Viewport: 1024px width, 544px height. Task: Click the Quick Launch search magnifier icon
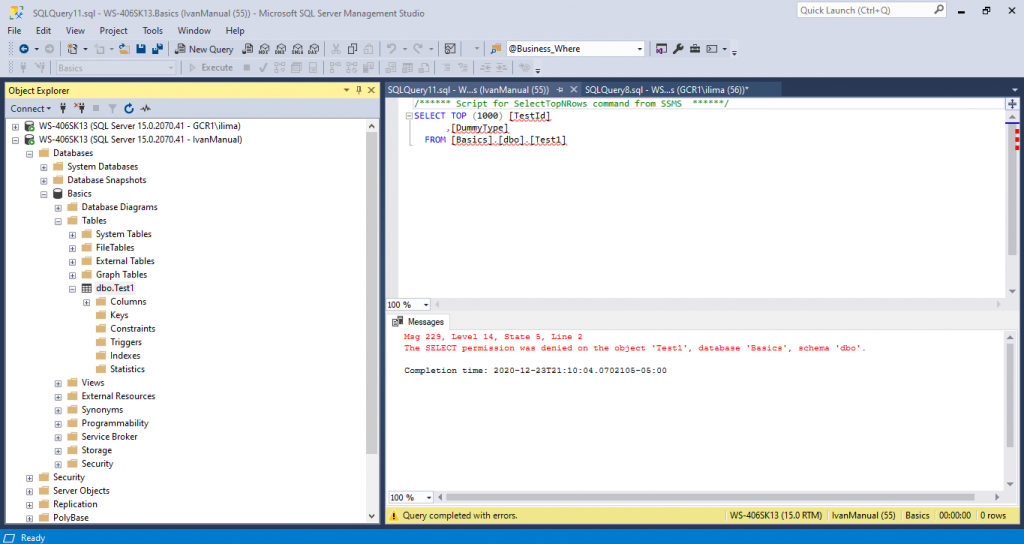(x=938, y=10)
